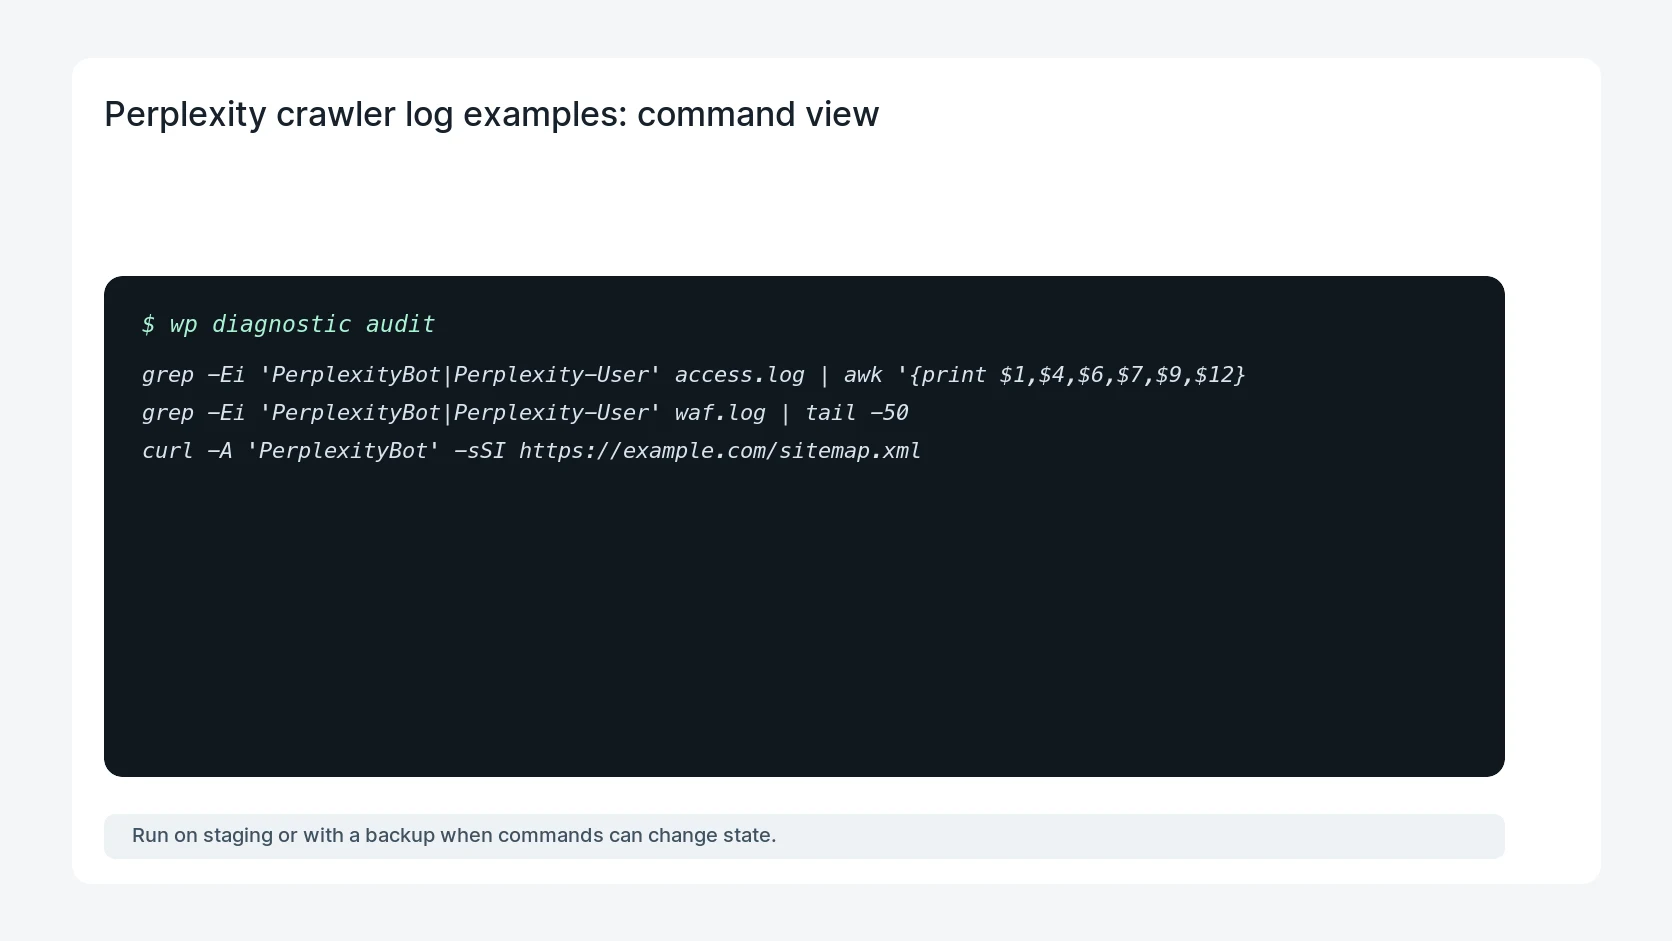Click the grep access.log awk command line

point(693,375)
